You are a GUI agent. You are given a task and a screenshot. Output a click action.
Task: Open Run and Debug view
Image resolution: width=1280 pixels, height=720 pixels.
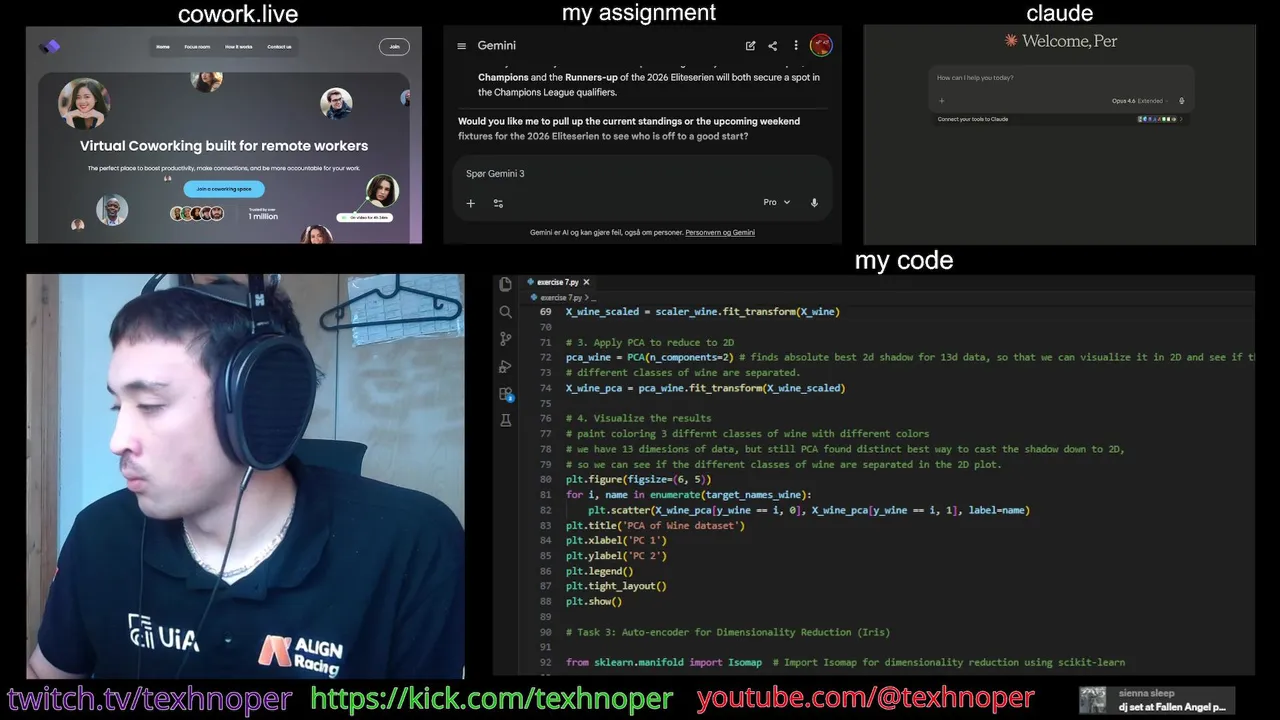(505, 366)
